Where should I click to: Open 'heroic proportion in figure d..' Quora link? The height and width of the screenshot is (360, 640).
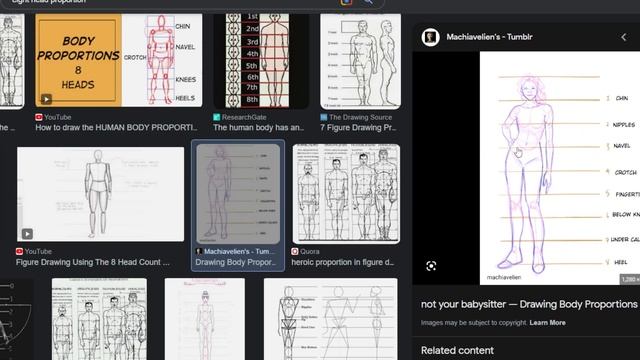click(343, 262)
